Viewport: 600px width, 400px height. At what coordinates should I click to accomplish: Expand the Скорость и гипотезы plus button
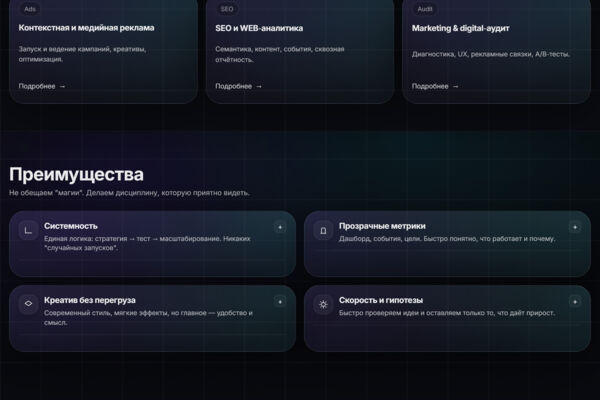pos(575,302)
